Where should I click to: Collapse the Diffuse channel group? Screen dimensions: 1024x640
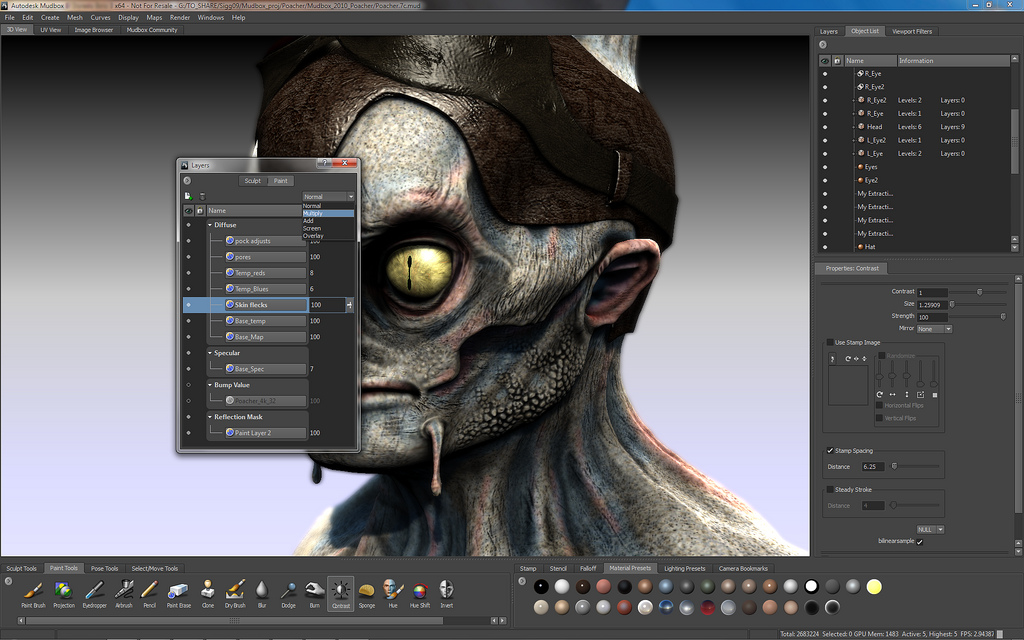(x=210, y=225)
